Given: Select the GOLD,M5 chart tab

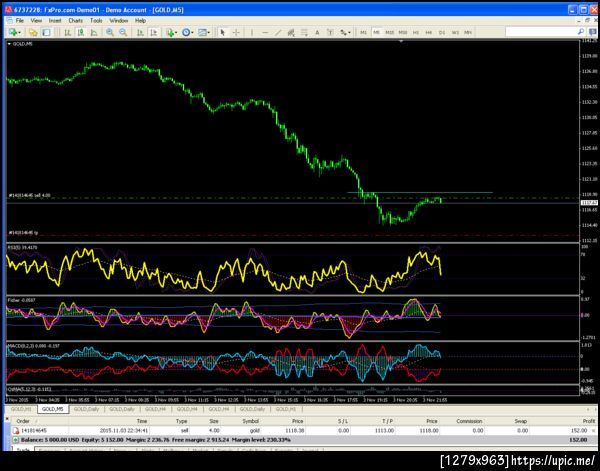Looking at the screenshot, I should (x=53, y=409).
